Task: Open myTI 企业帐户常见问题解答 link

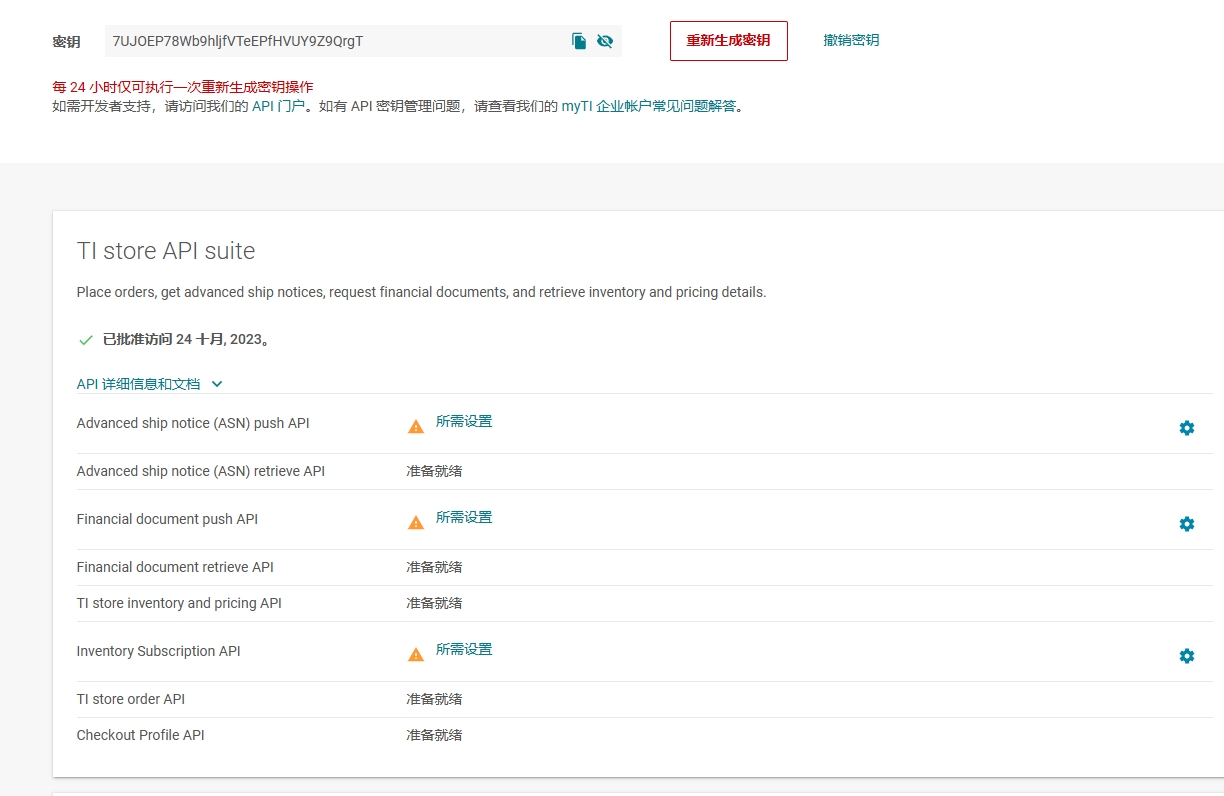Action: (648, 105)
